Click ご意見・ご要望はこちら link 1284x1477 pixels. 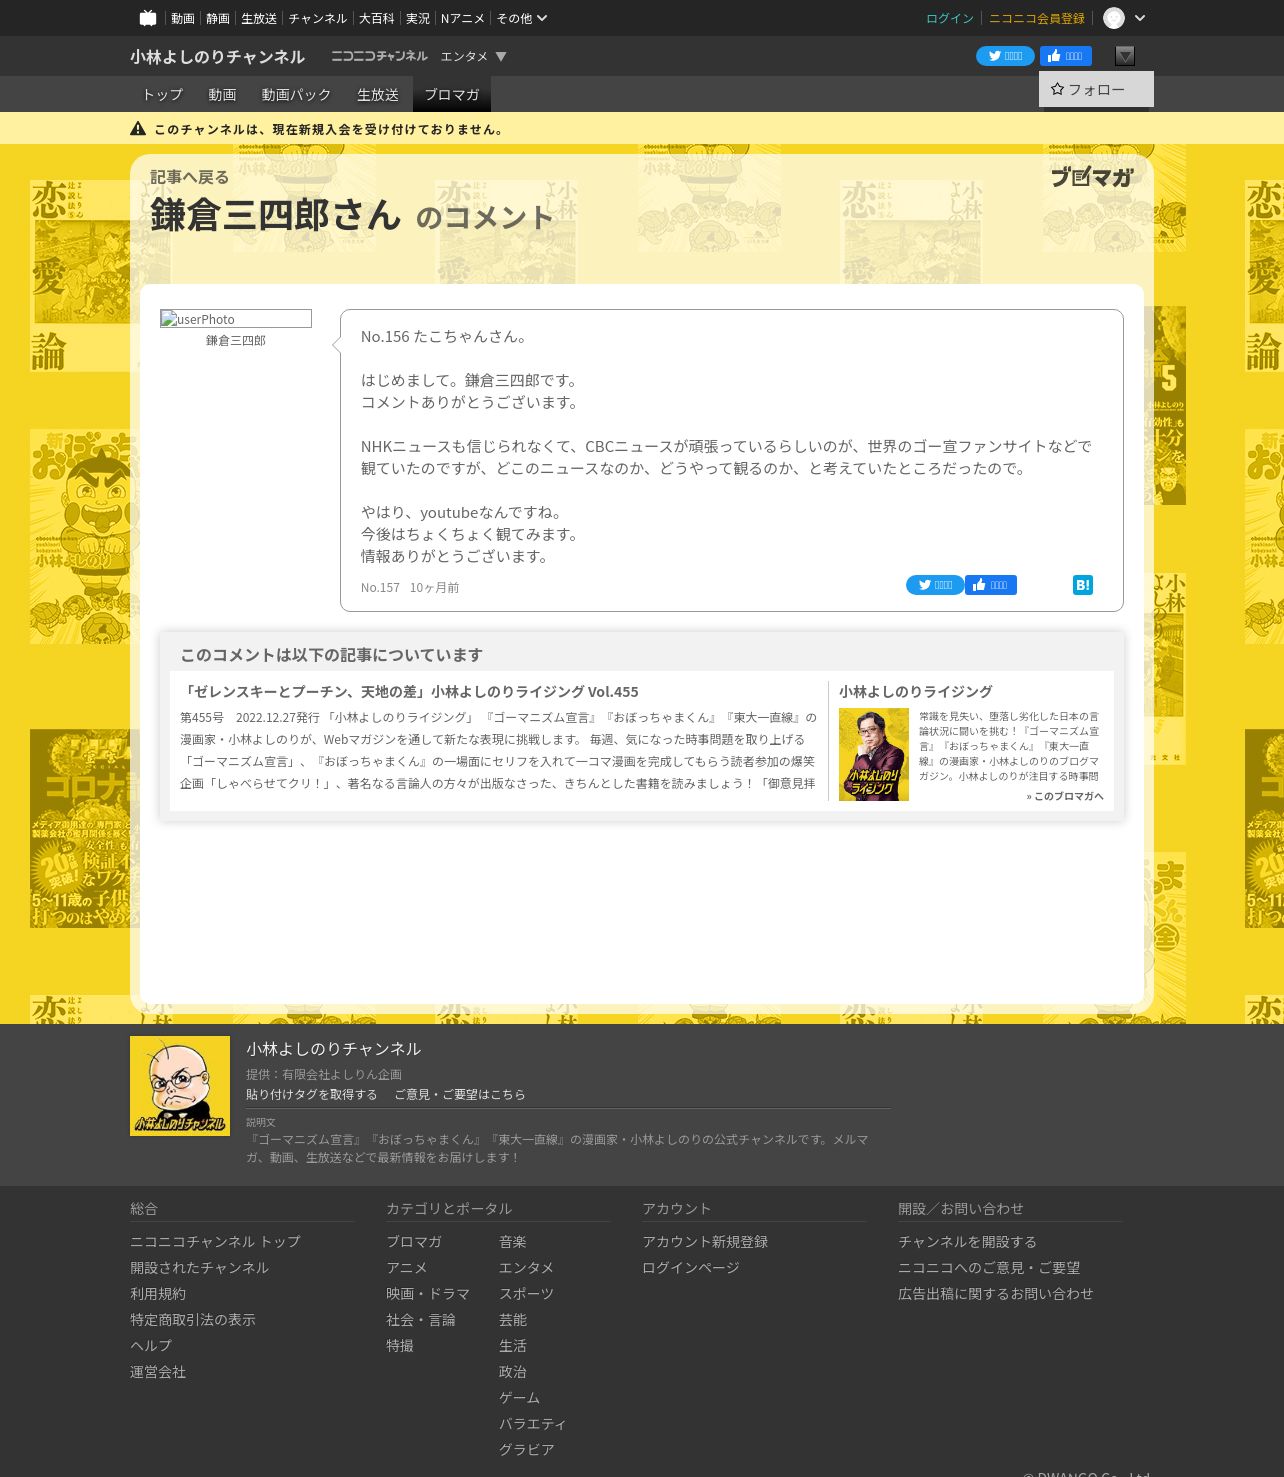[460, 1094]
